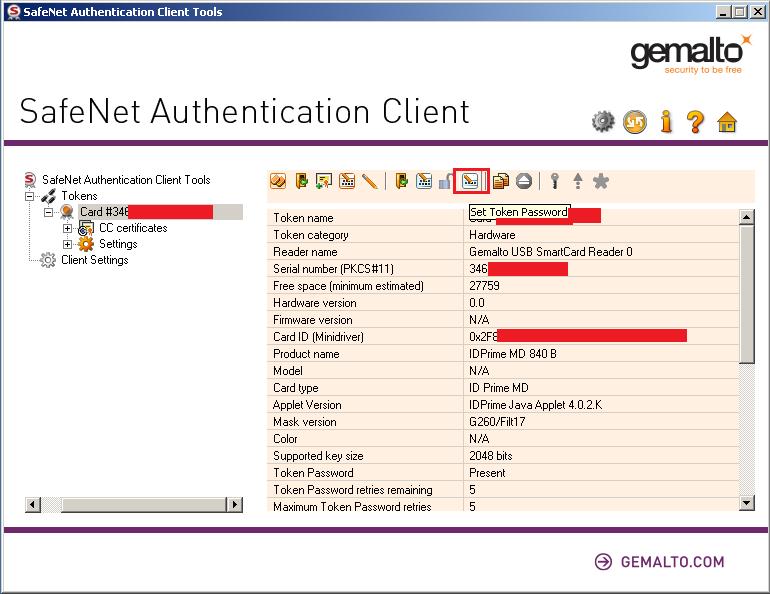The width and height of the screenshot is (770, 594).
Task: Click blue Change Administrator Password icon beside padlock
Action: [x=424, y=181]
